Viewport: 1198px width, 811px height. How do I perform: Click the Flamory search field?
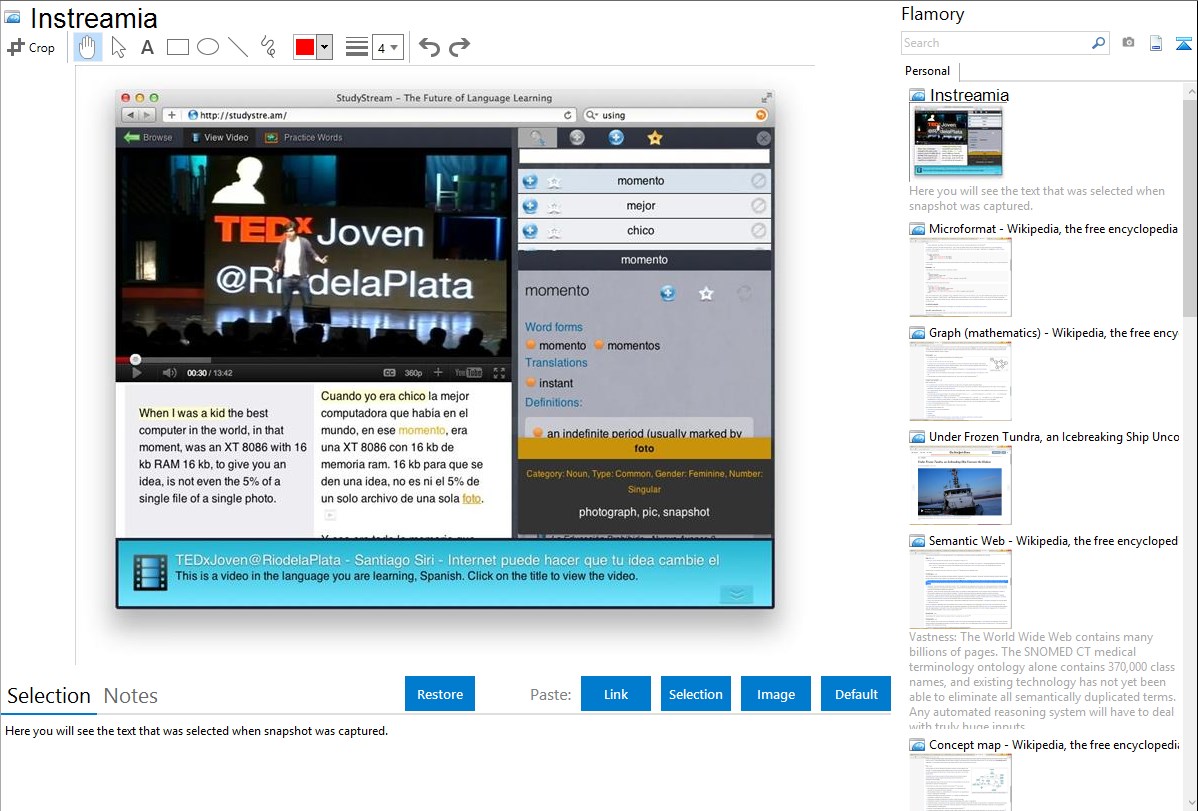click(996, 43)
